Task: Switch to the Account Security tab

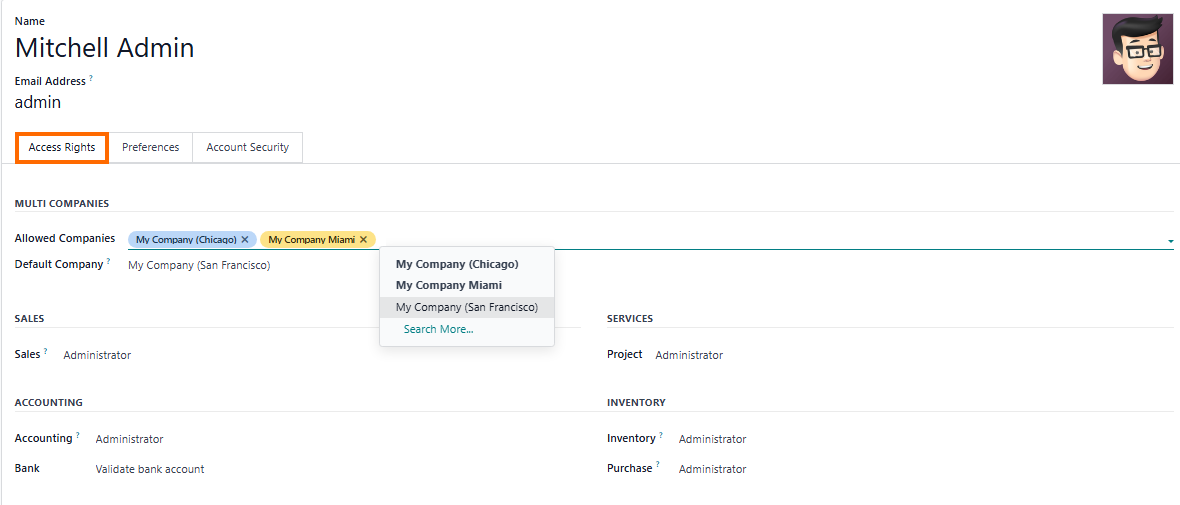Action: click(248, 148)
